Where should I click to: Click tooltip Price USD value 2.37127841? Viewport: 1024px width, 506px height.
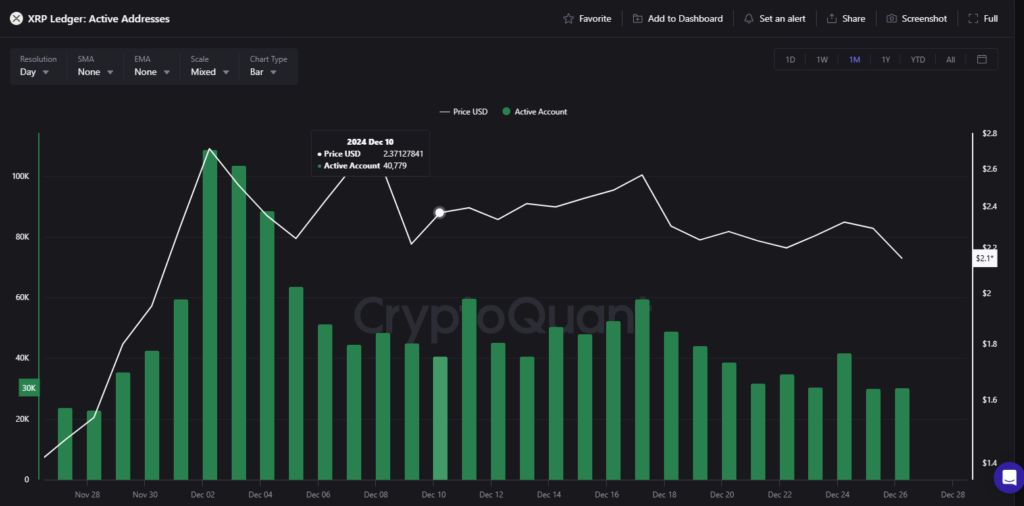(403, 153)
